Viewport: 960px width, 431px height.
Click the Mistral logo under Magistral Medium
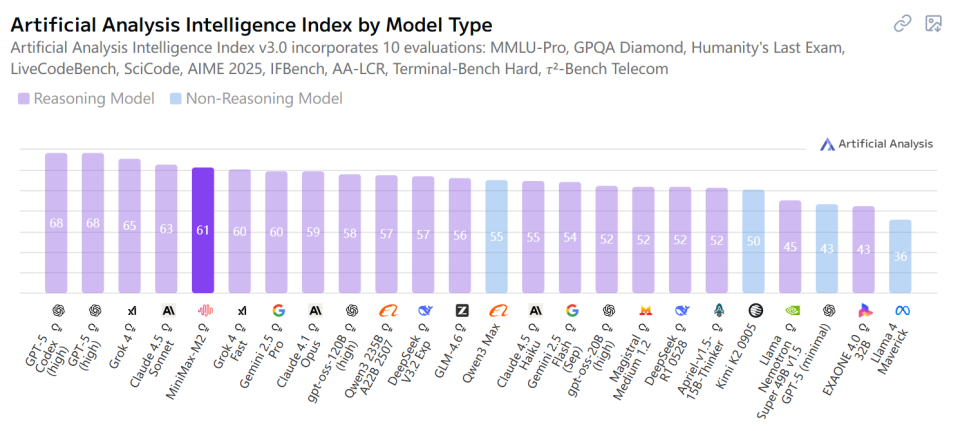[644, 311]
